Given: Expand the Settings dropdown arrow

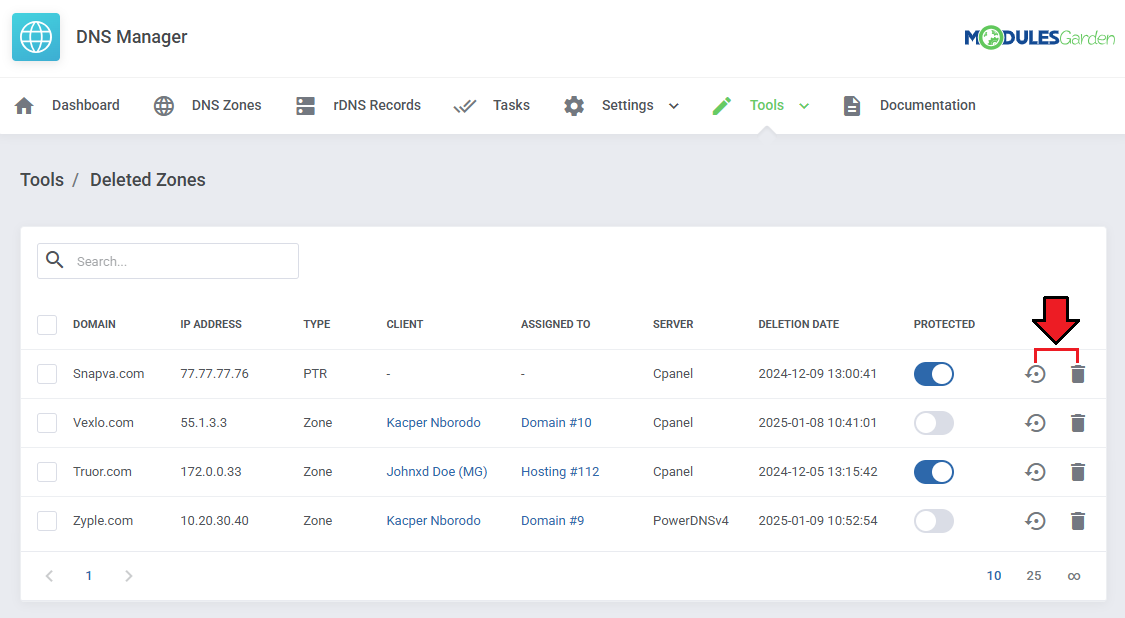Looking at the screenshot, I should click(x=674, y=106).
